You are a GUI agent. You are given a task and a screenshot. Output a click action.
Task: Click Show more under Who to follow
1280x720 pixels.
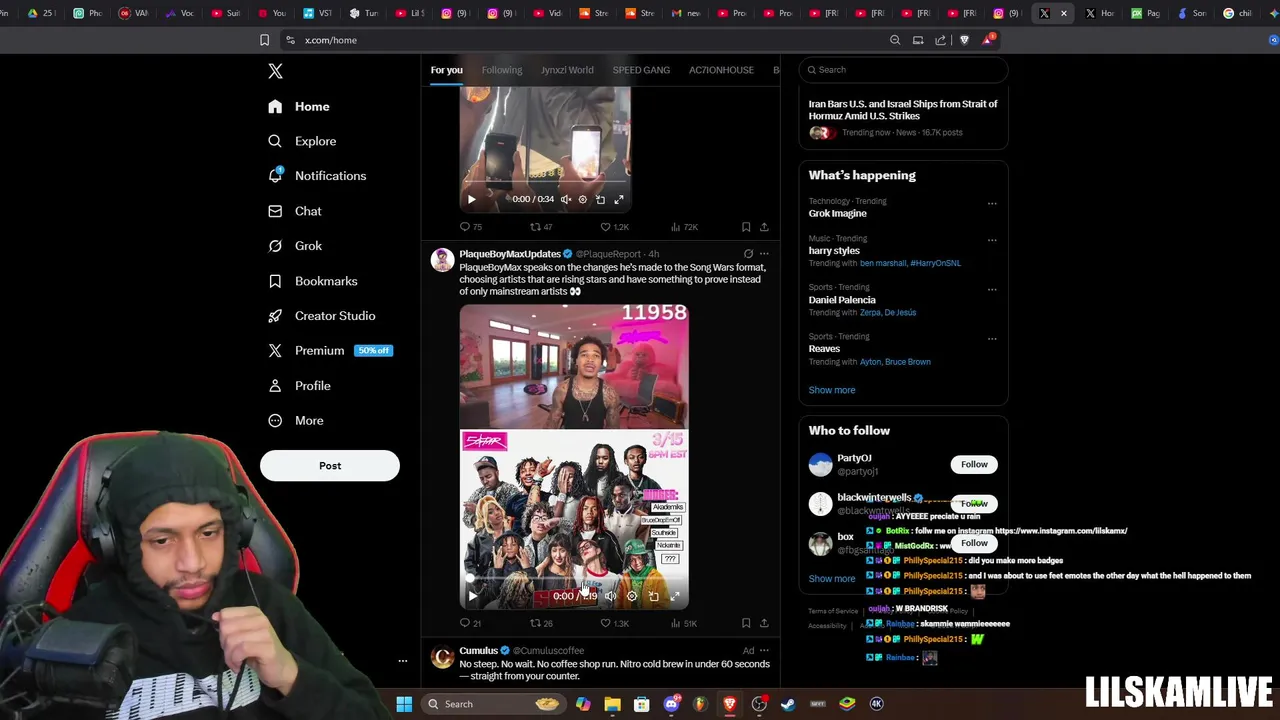point(832,579)
